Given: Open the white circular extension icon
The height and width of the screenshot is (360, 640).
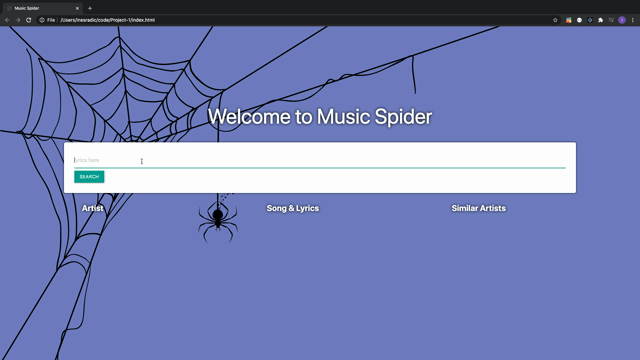Looking at the screenshot, I should [579, 20].
